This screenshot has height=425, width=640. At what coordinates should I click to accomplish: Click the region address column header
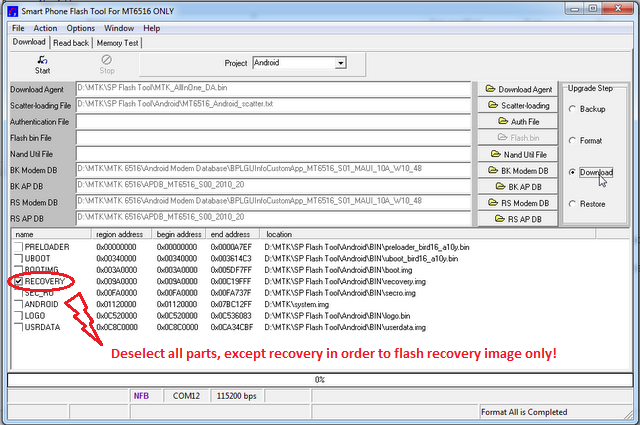point(121,234)
